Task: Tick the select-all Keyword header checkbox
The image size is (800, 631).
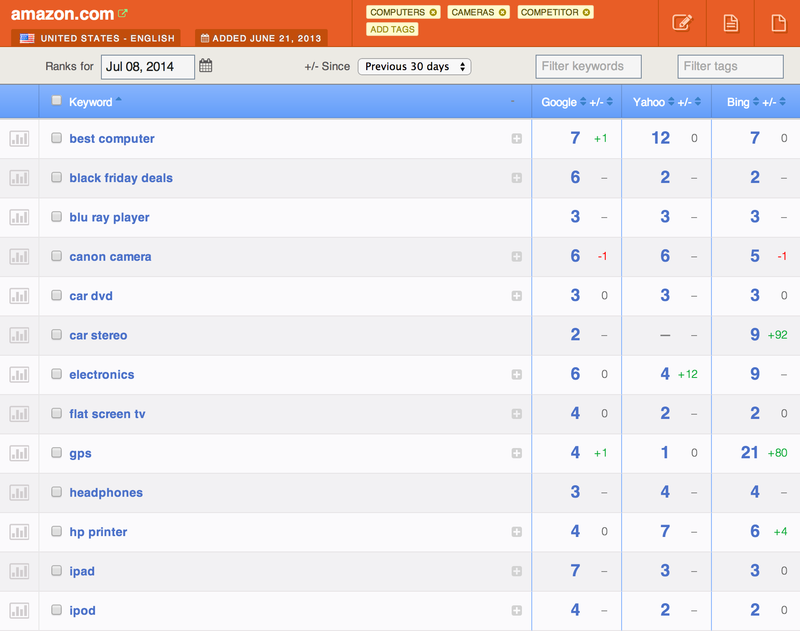Action: [57, 100]
